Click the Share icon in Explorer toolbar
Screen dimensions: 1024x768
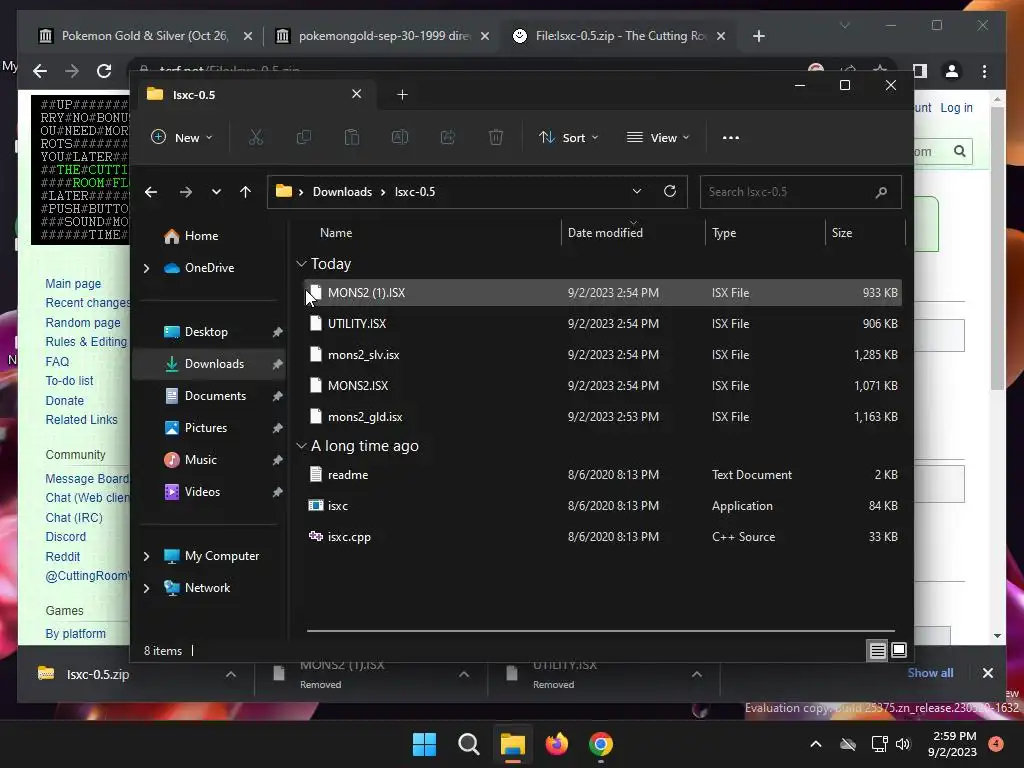tap(448, 137)
